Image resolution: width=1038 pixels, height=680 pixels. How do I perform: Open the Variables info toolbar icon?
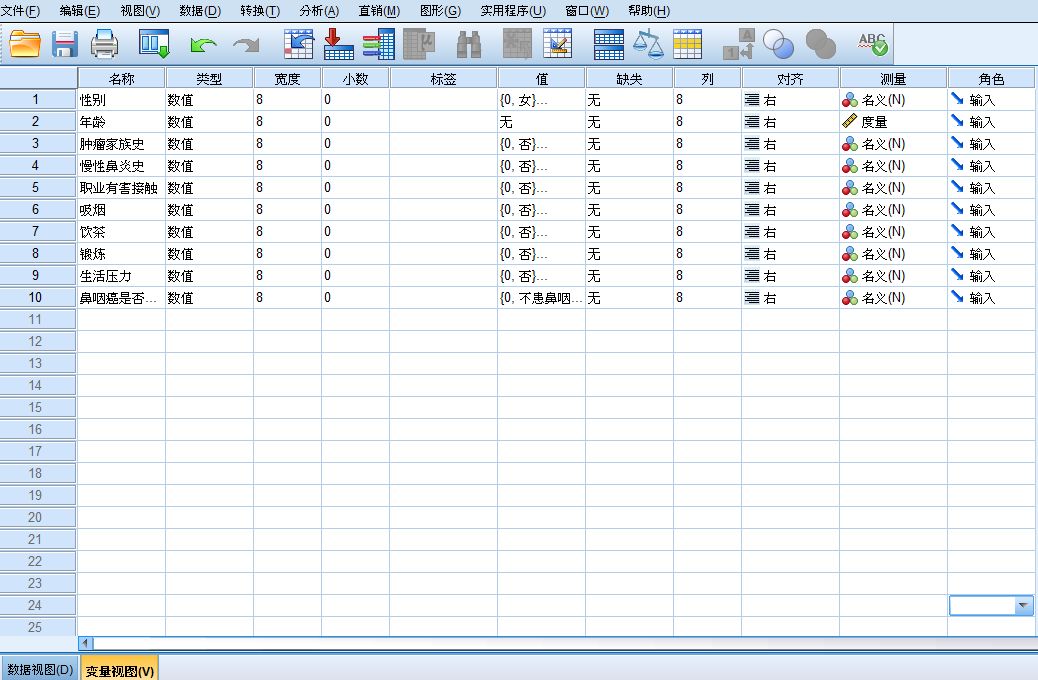tap(379, 44)
